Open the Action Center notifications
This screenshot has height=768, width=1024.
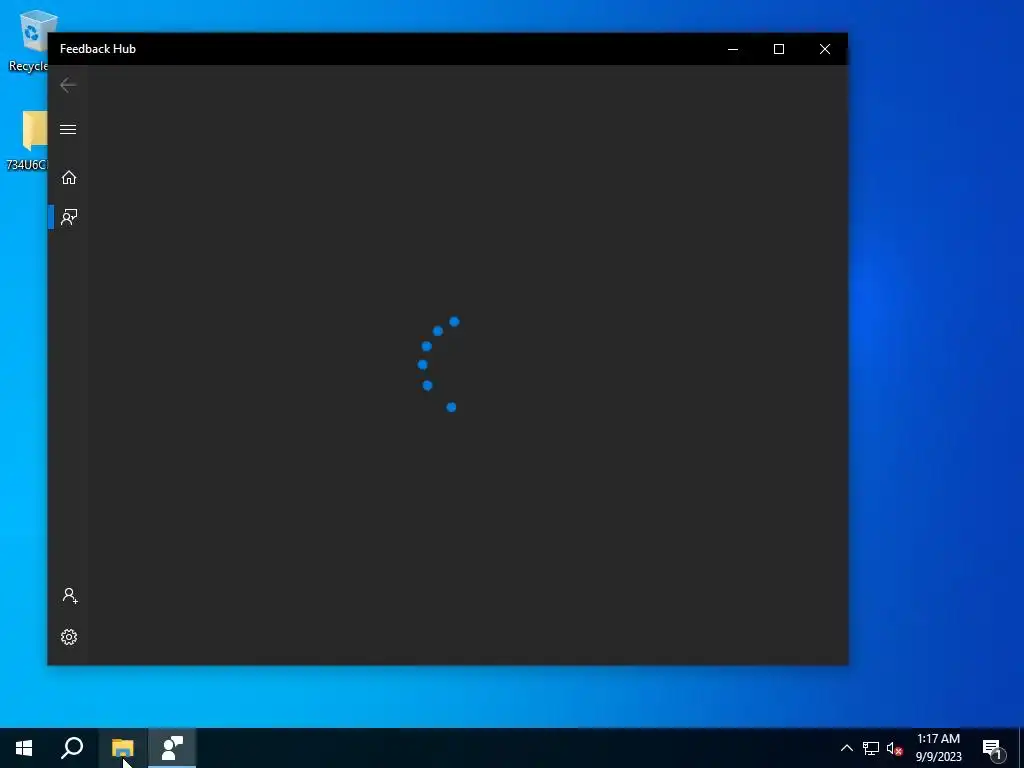[x=993, y=748]
